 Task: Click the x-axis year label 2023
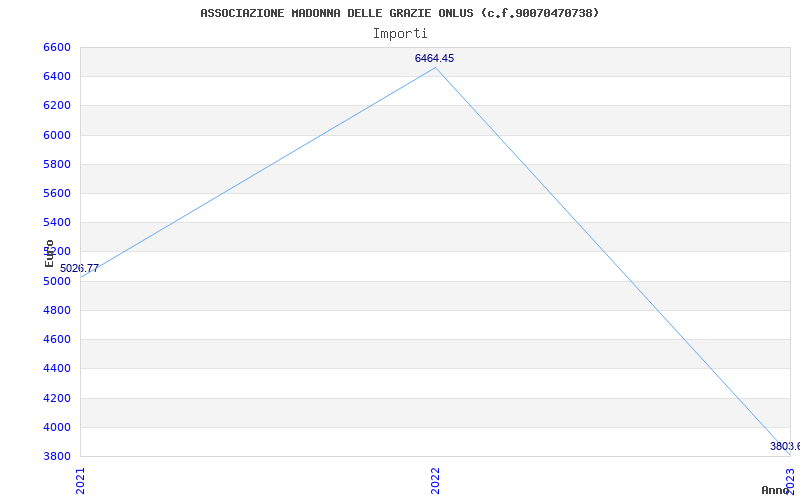tap(790, 481)
